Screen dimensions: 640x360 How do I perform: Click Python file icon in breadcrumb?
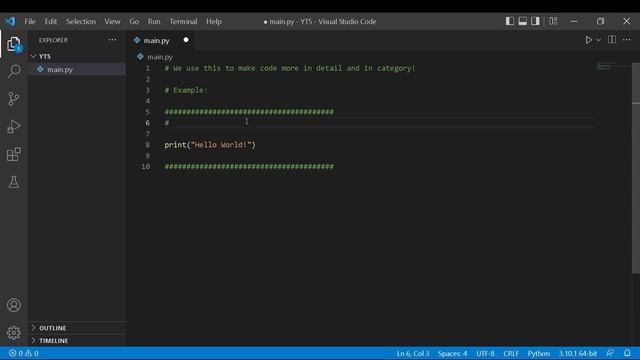pyautogui.click(x=140, y=56)
